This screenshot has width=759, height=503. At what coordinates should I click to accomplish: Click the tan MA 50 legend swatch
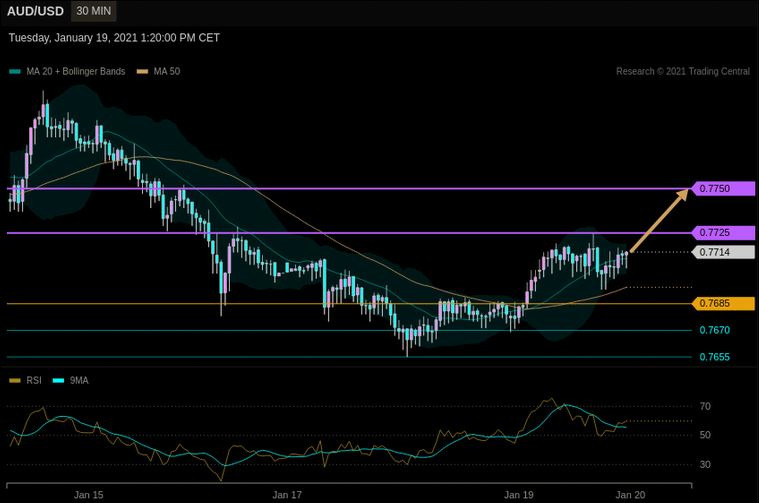click(142, 72)
